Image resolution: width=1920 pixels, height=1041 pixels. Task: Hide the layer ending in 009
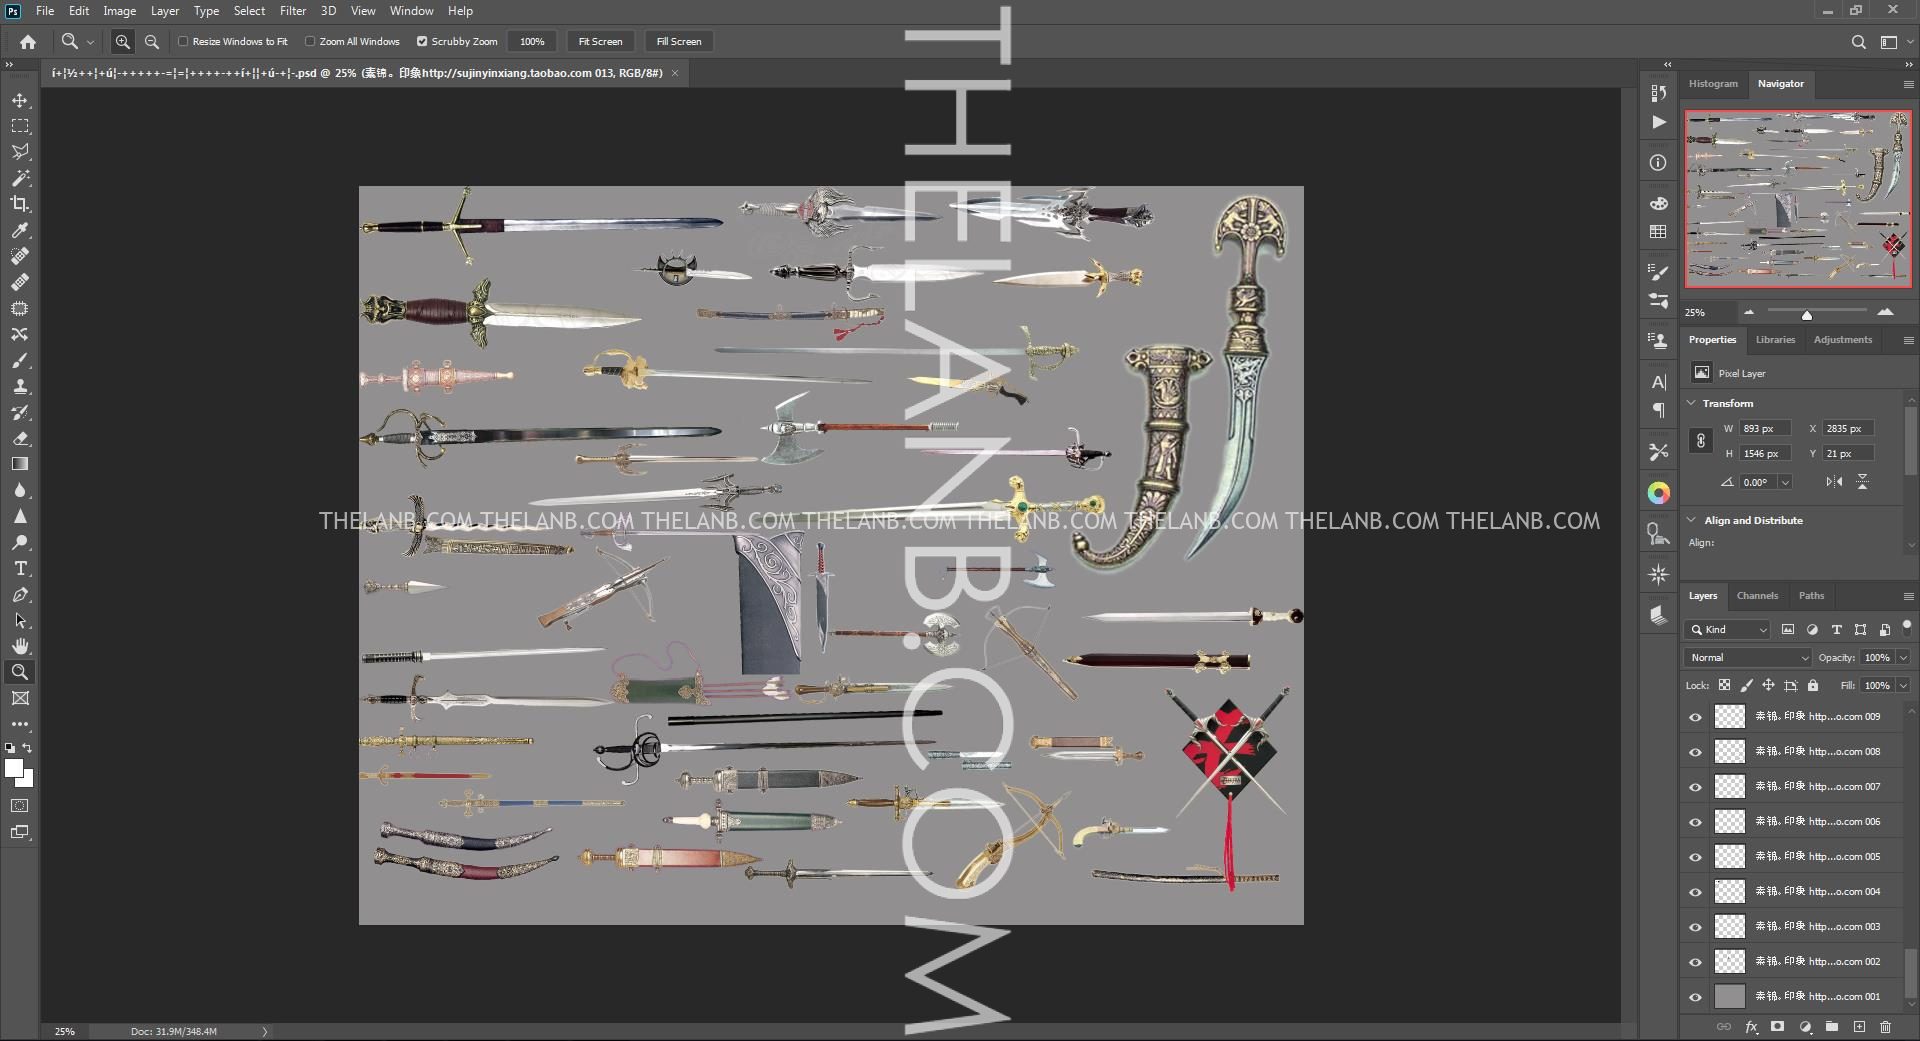pyautogui.click(x=1695, y=717)
